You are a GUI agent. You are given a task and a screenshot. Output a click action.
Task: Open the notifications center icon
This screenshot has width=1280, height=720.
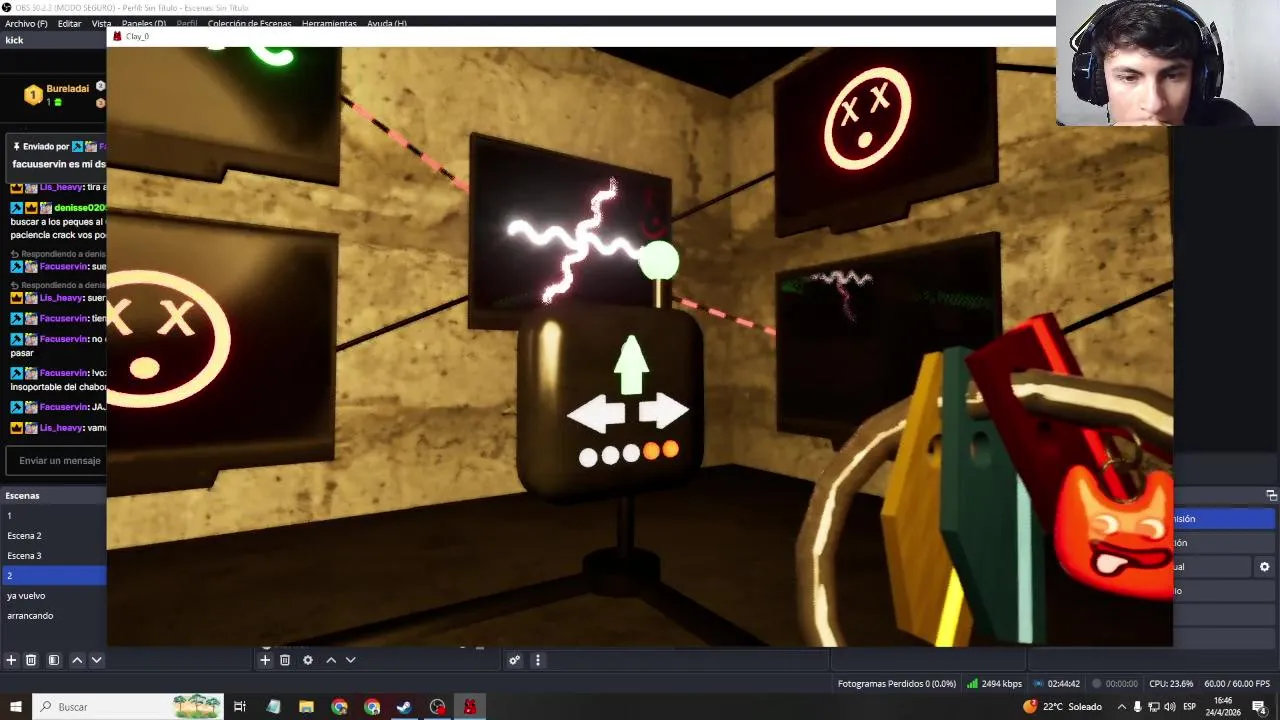[1259, 707]
